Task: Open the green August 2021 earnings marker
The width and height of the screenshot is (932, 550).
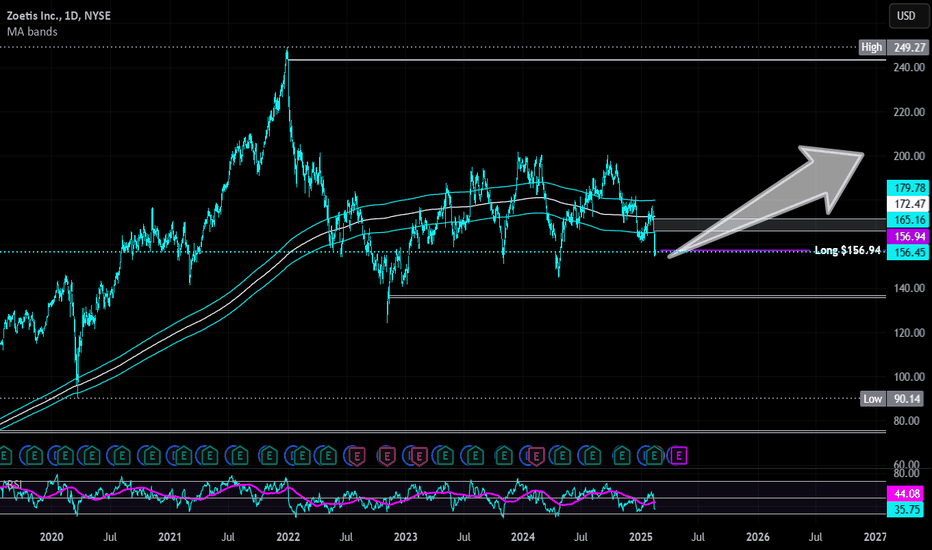Action: point(240,456)
